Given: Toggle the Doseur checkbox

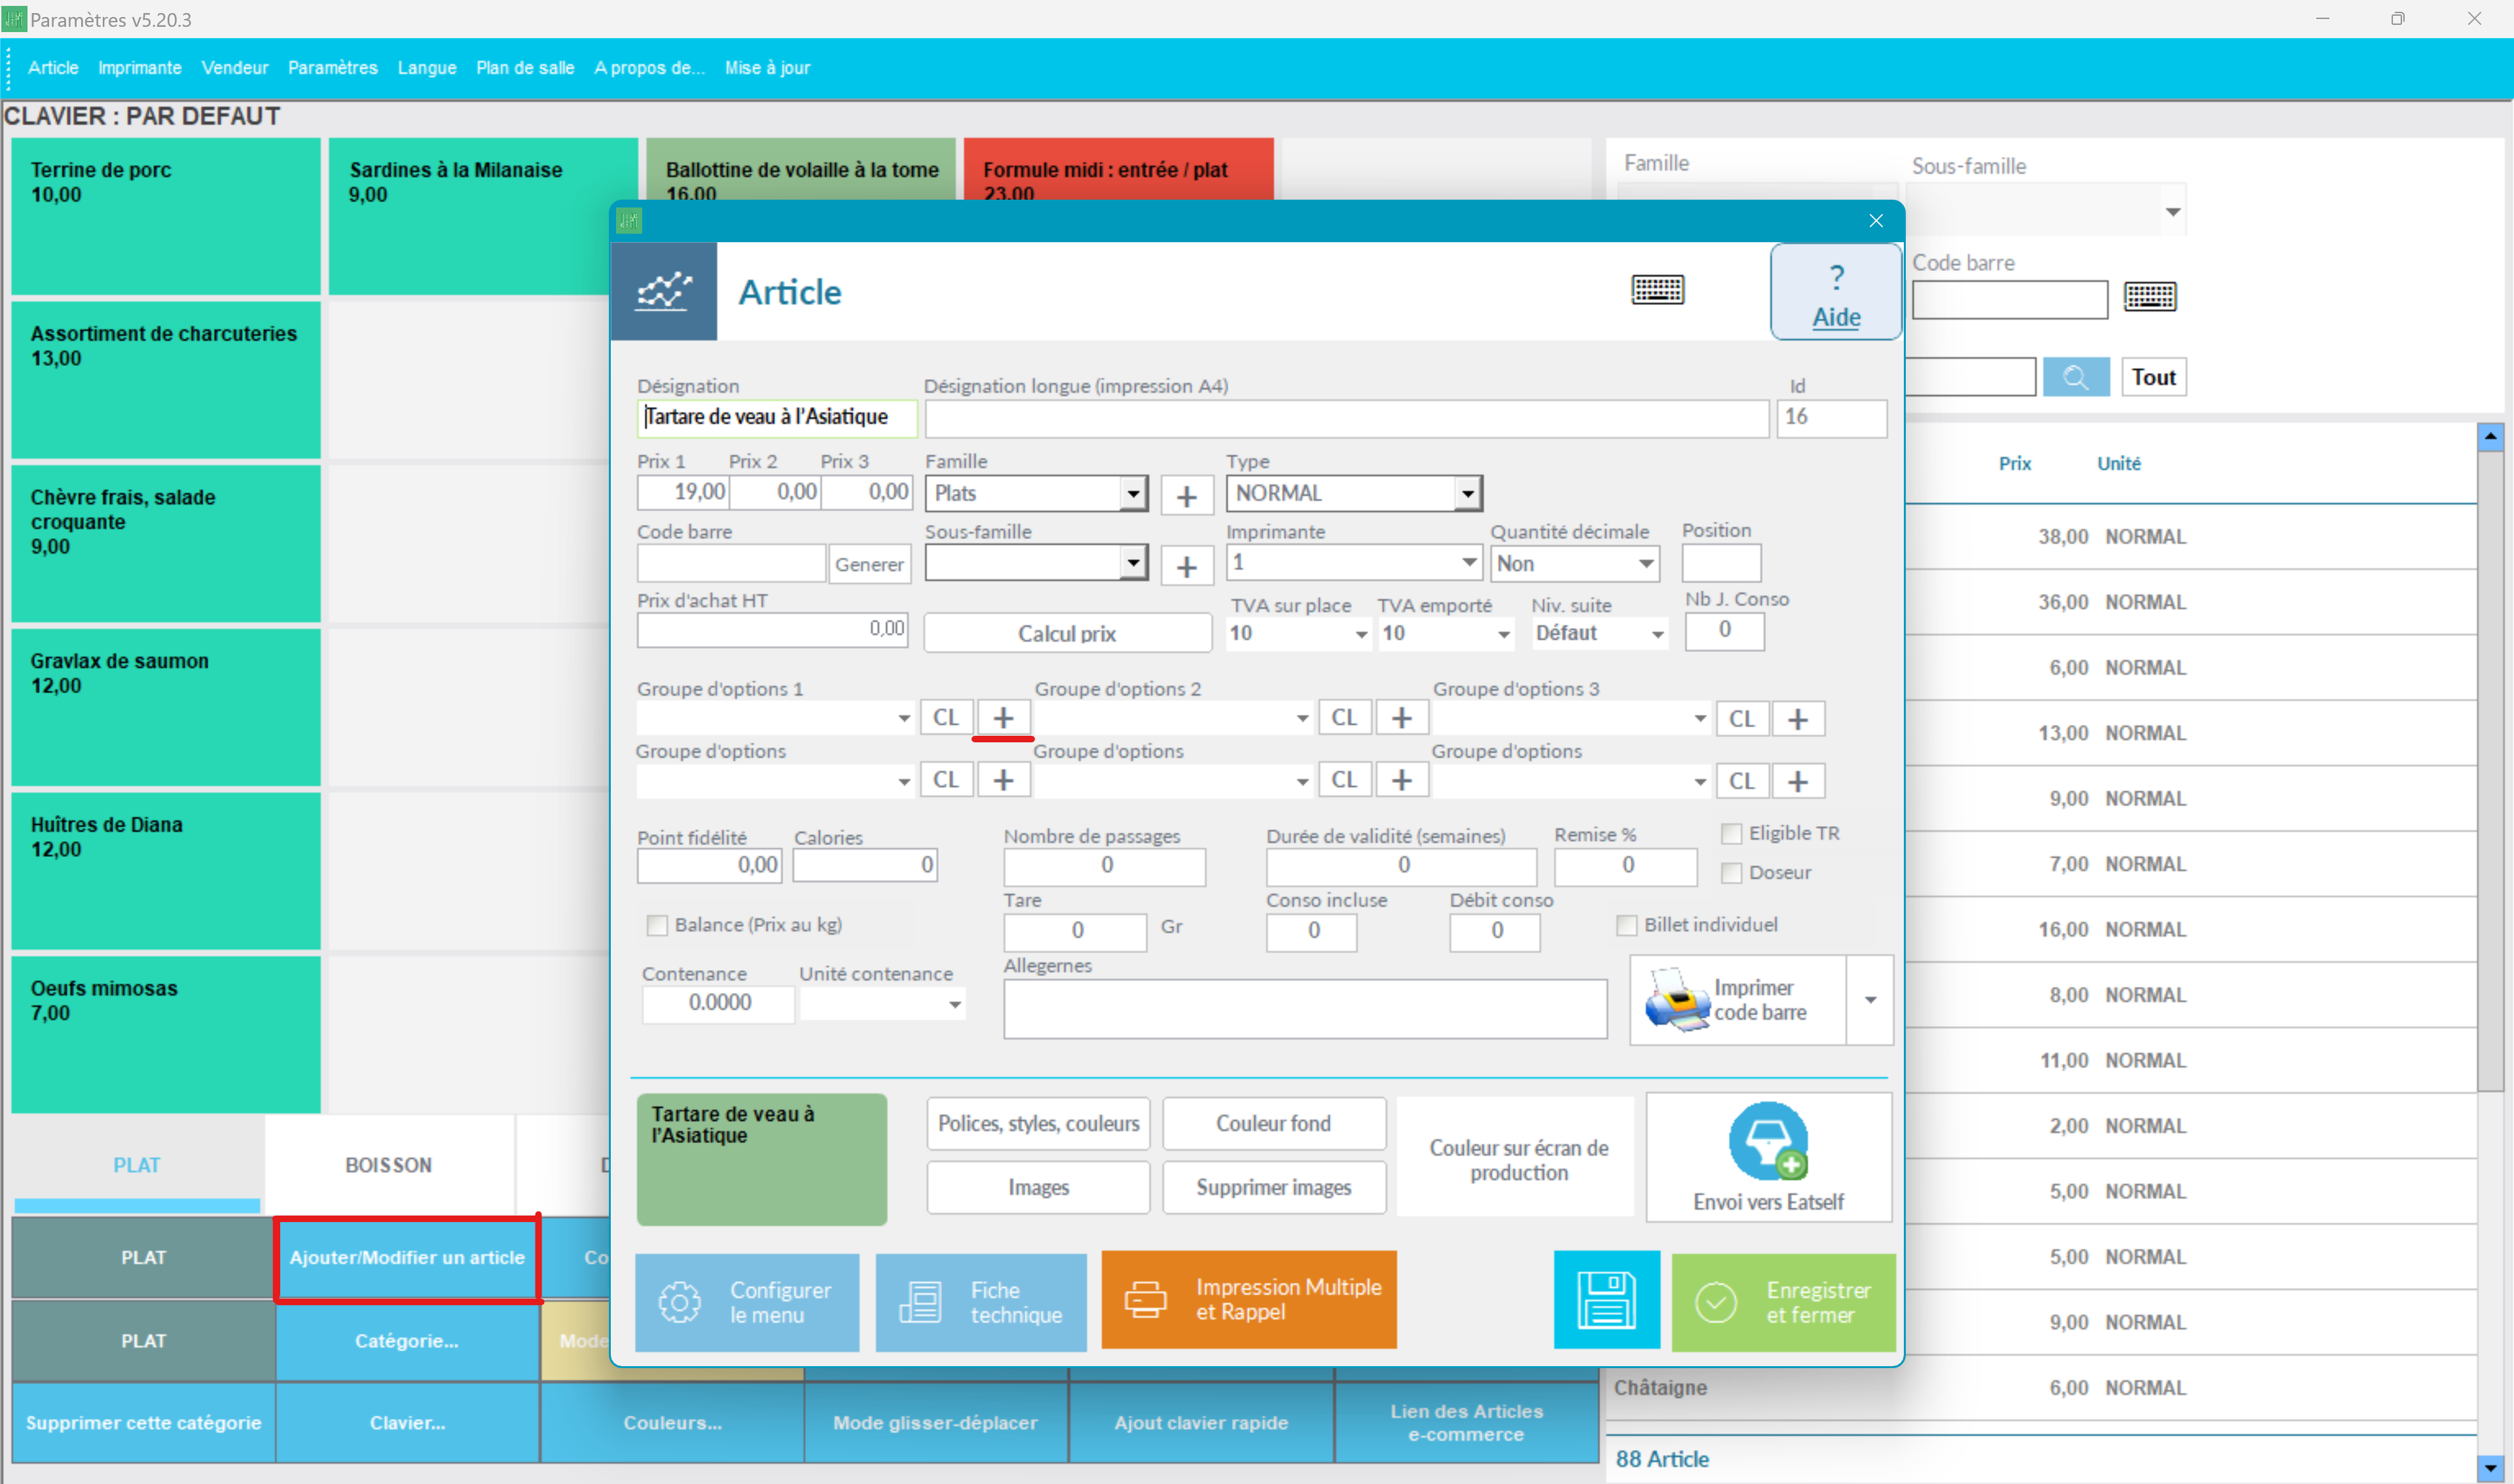Looking at the screenshot, I should point(1731,873).
